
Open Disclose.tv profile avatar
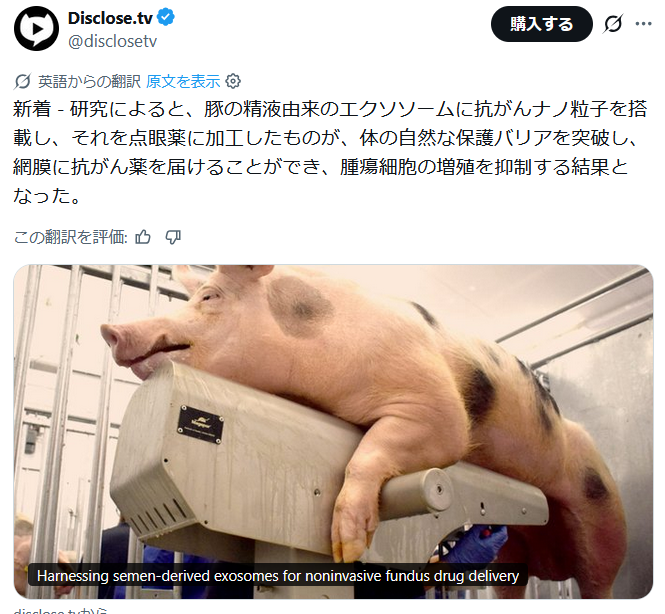tap(36, 28)
